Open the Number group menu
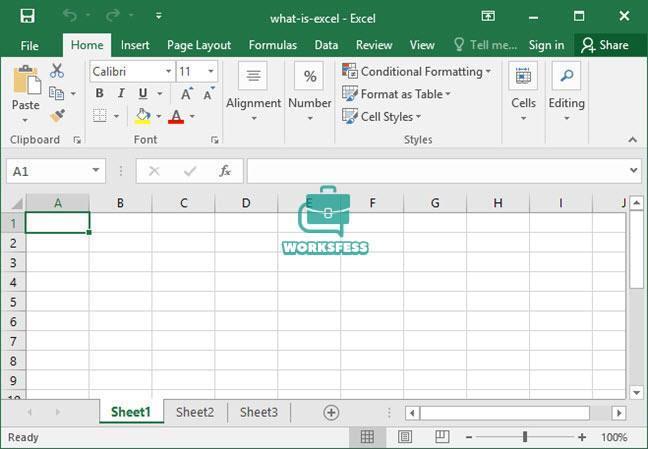Viewport: 648px width, 449px height. tap(310, 92)
